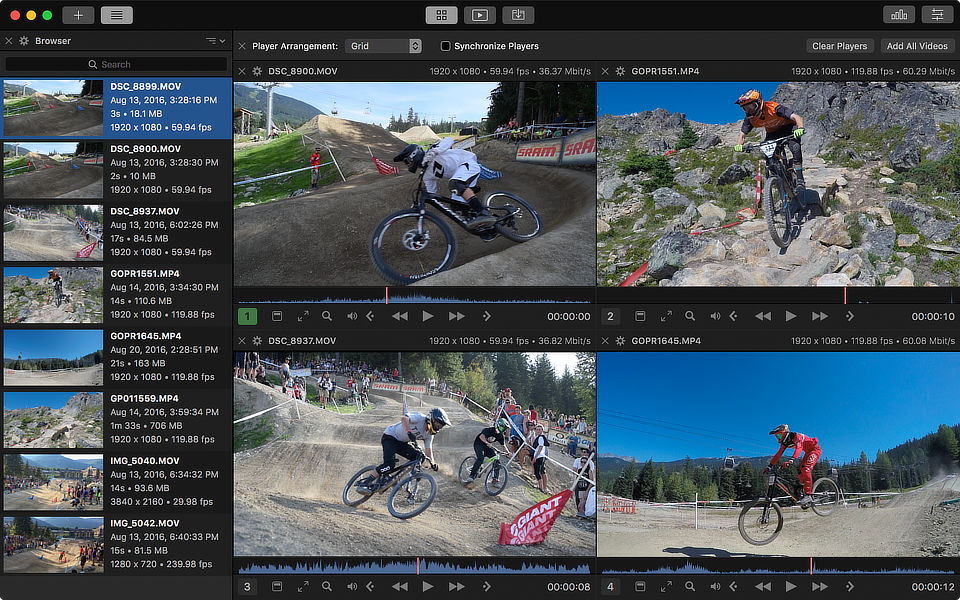Open the Browser panel gear menu
960x600 pixels.
[24, 41]
